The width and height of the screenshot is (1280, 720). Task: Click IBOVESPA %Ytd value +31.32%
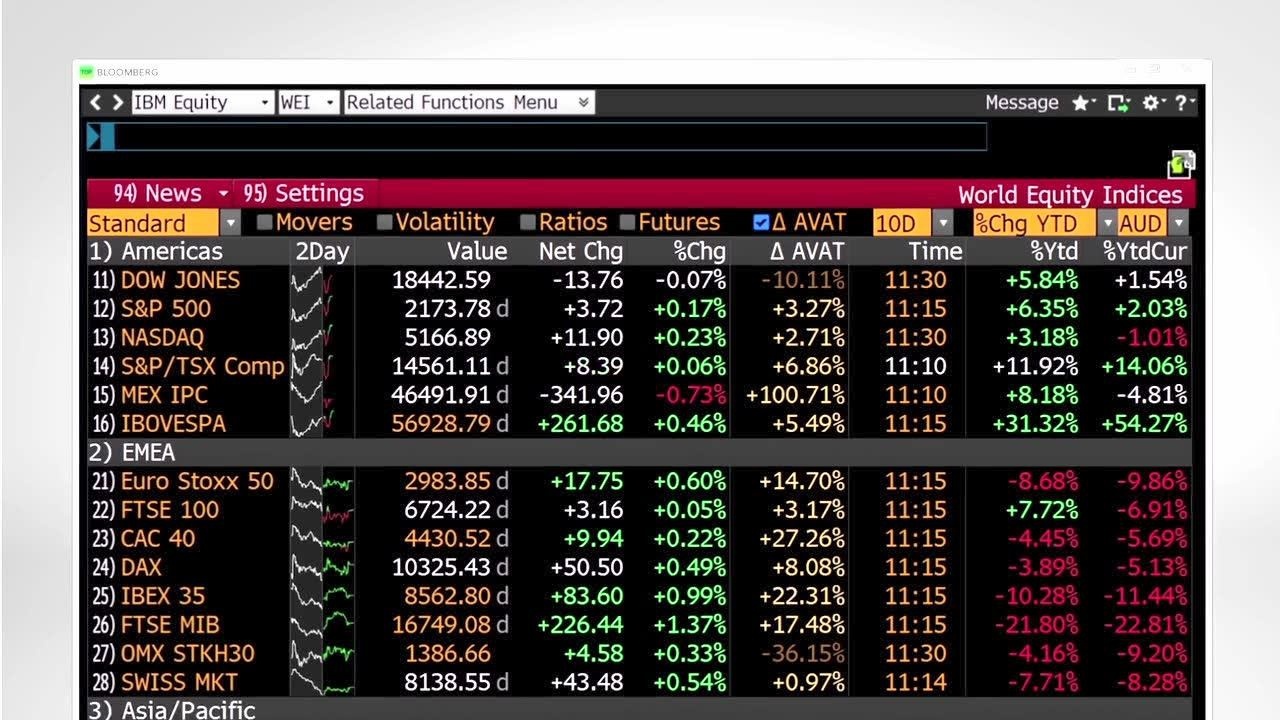[1035, 424]
